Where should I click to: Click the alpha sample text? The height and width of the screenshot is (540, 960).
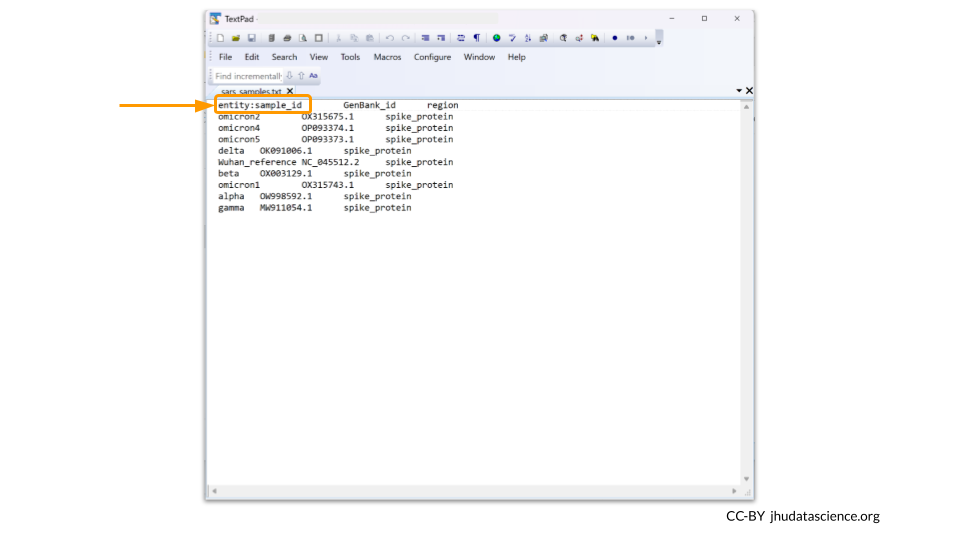231,197
